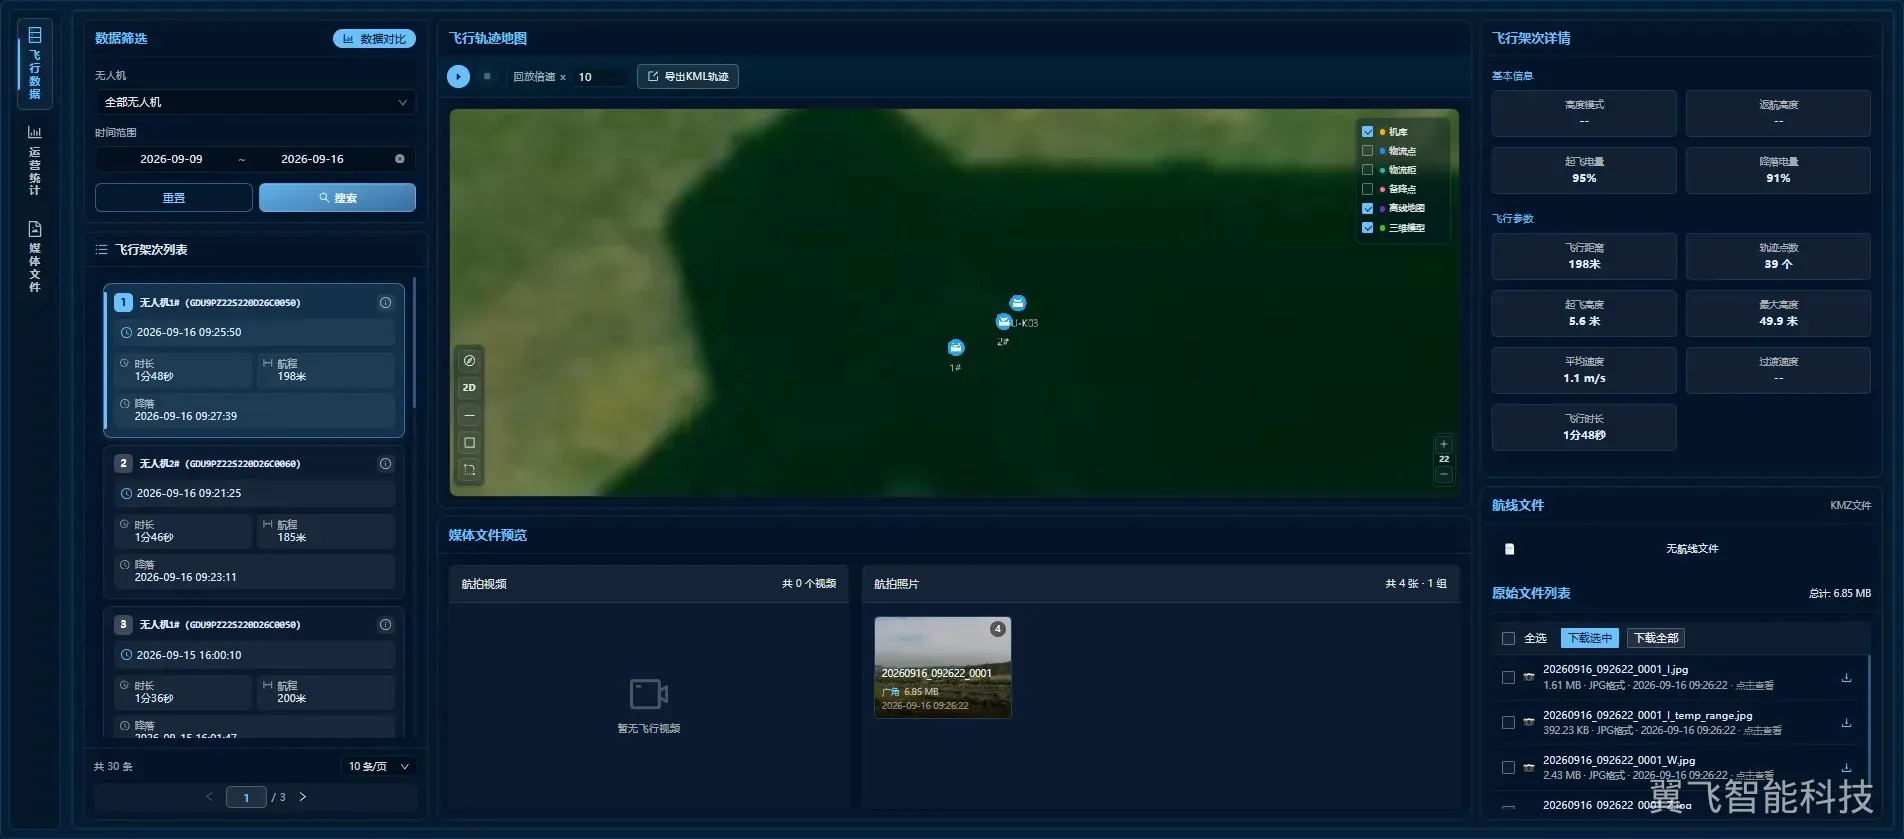Open the 运营统计 sidebar tab

coord(35,160)
